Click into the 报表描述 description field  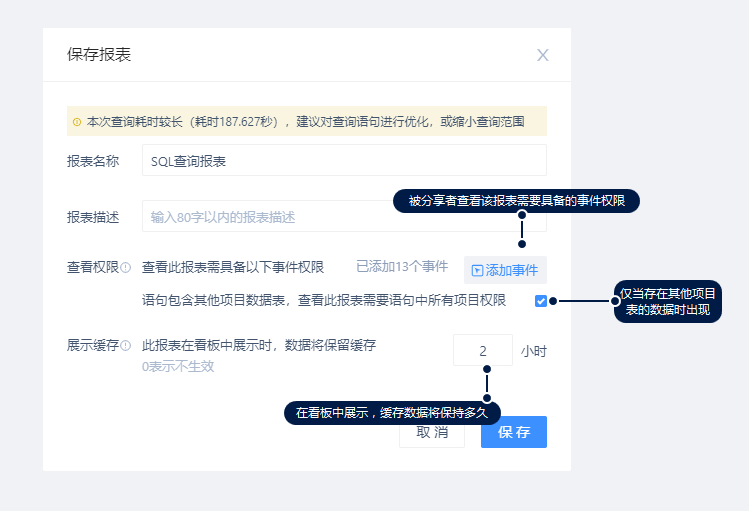point(270,216)
